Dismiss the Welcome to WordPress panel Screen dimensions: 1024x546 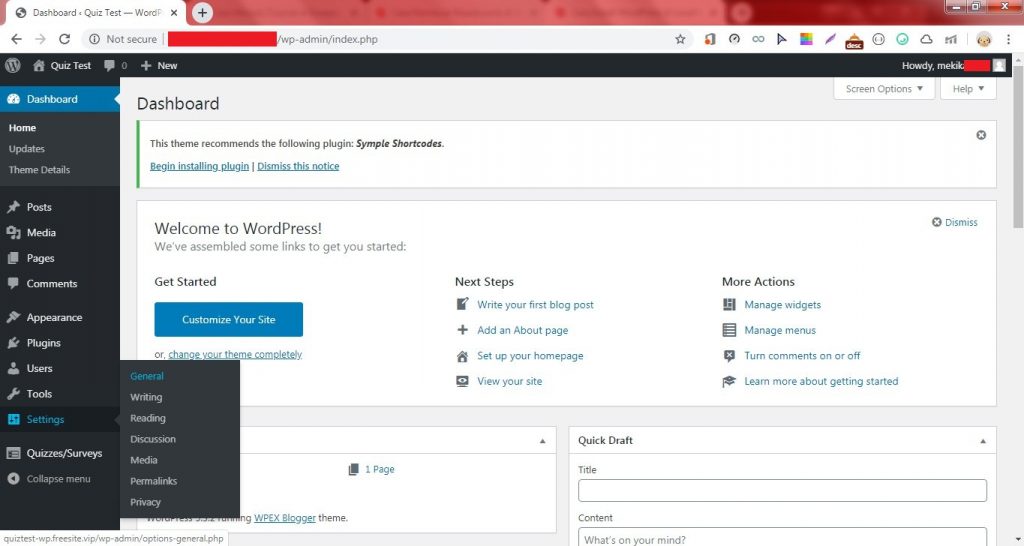(x=955, y=222)
